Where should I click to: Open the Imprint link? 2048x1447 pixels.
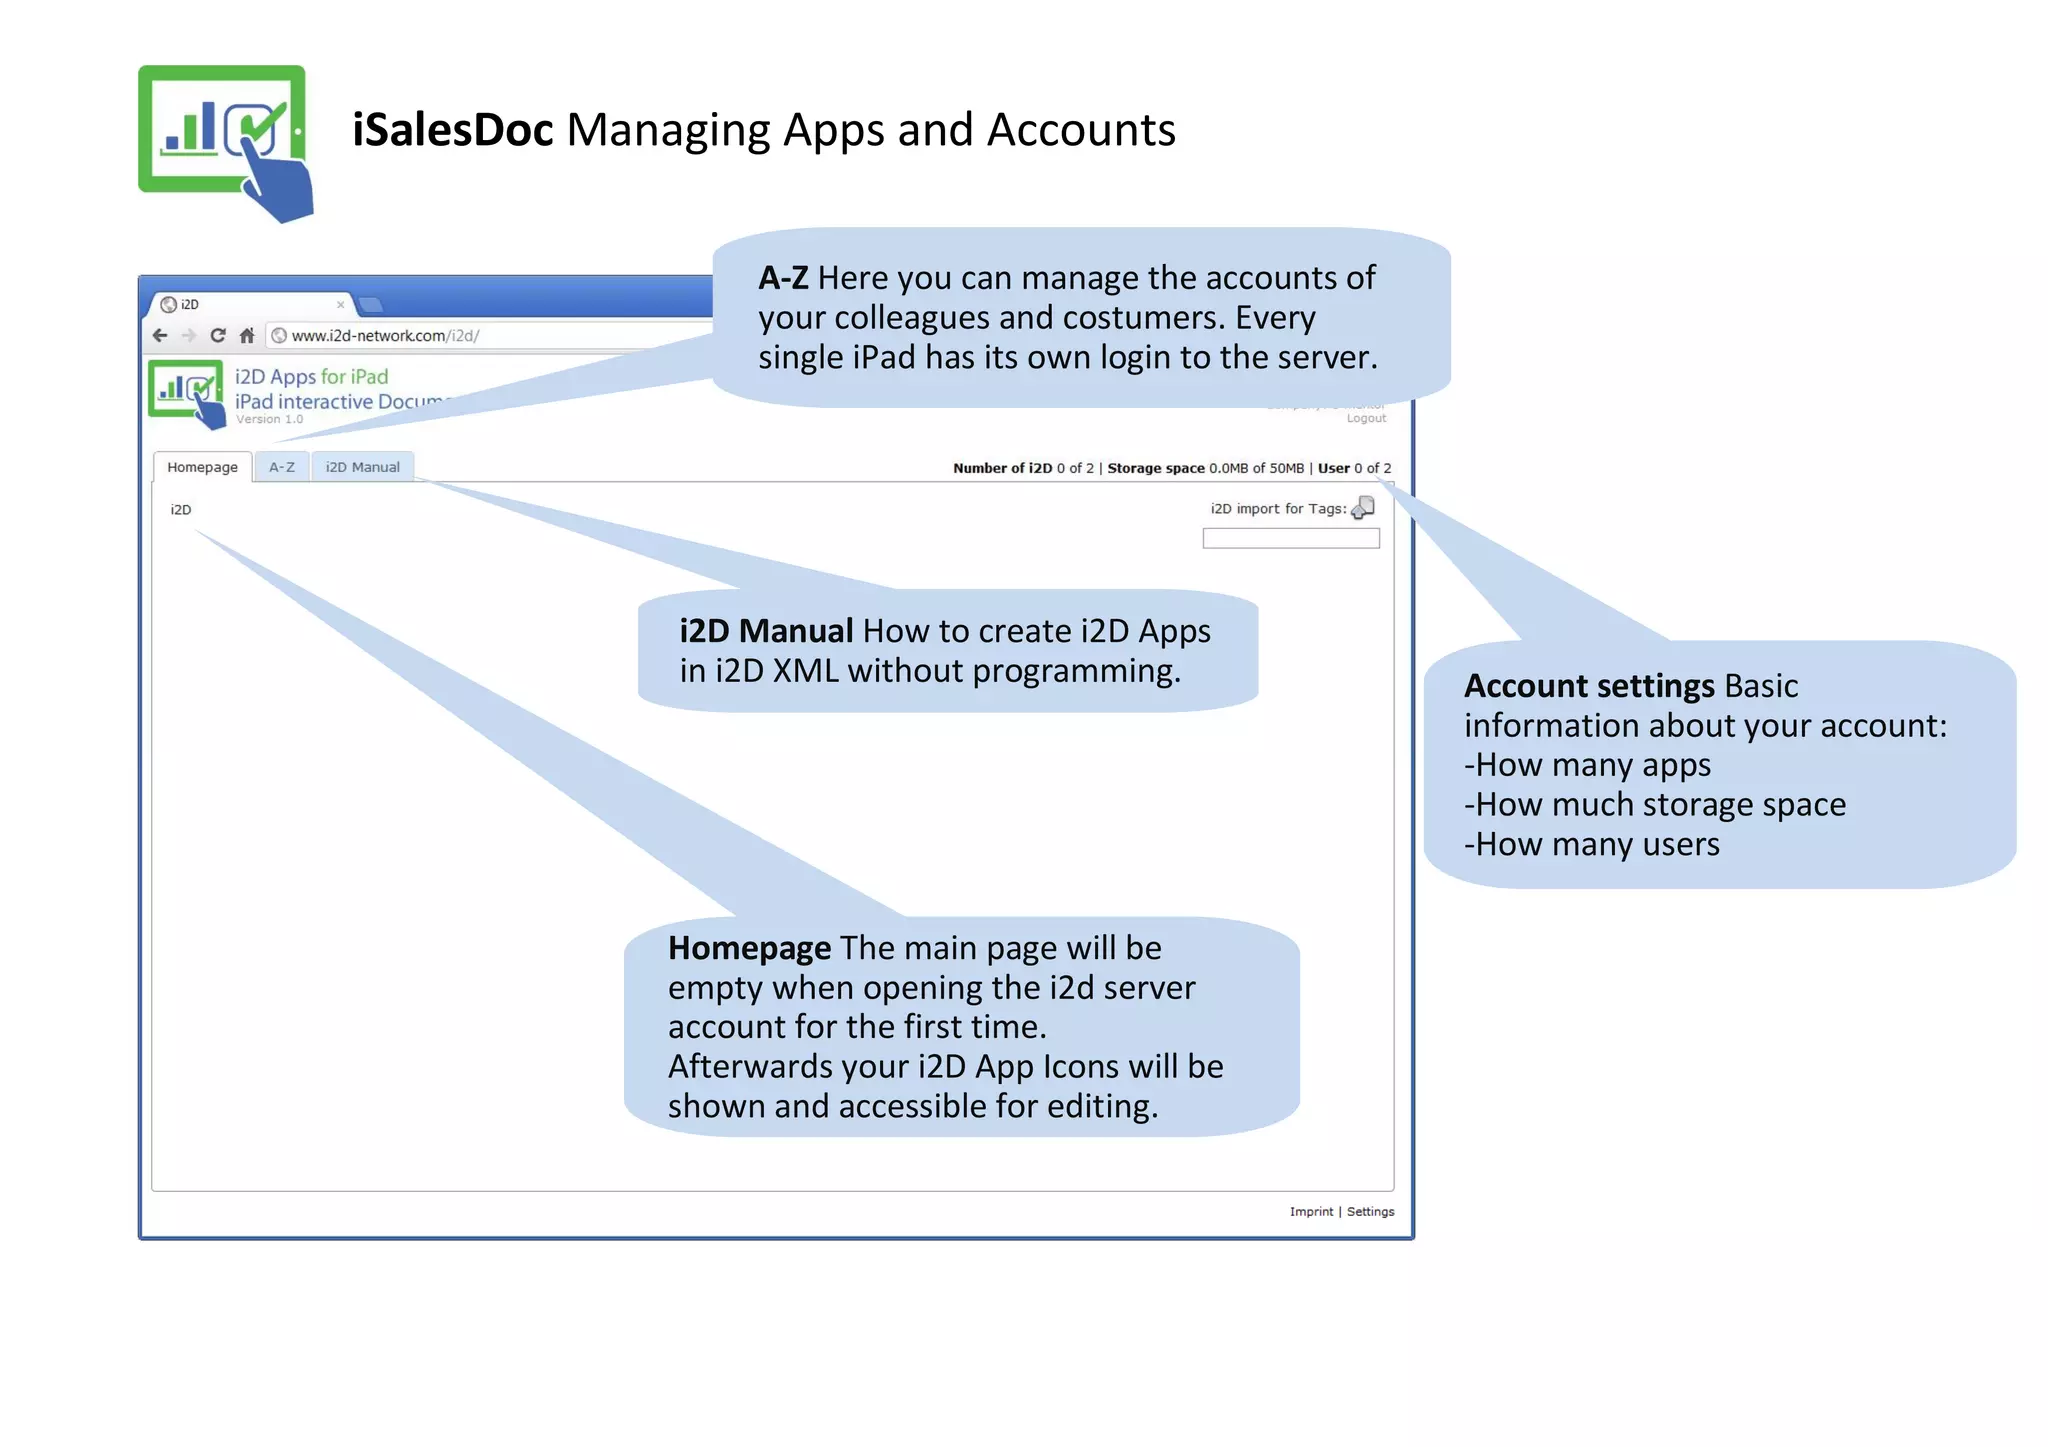coord(1311,1212)
